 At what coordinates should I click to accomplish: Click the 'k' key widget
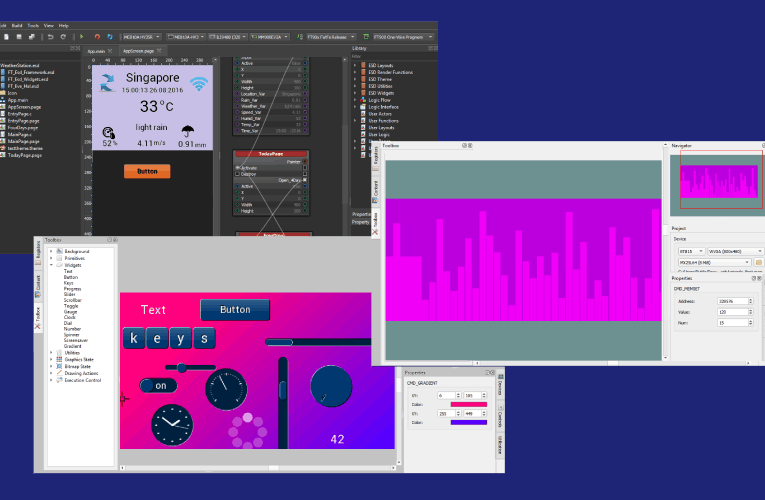[134, 338]
